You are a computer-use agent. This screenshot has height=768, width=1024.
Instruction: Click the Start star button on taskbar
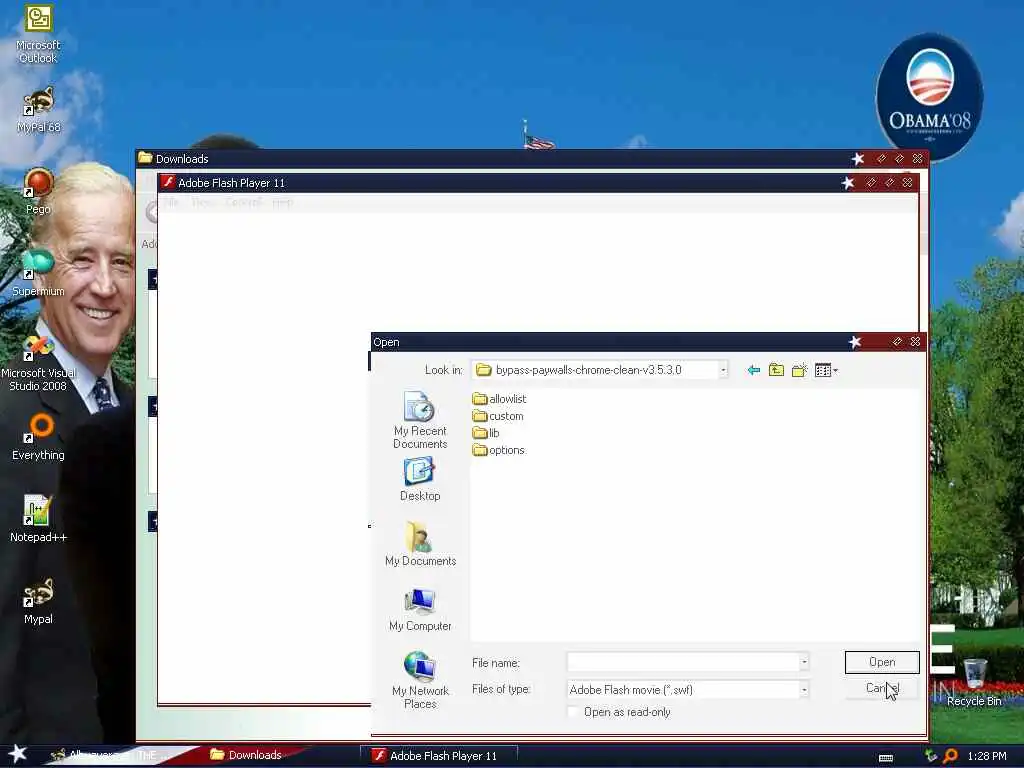[17, 754]
